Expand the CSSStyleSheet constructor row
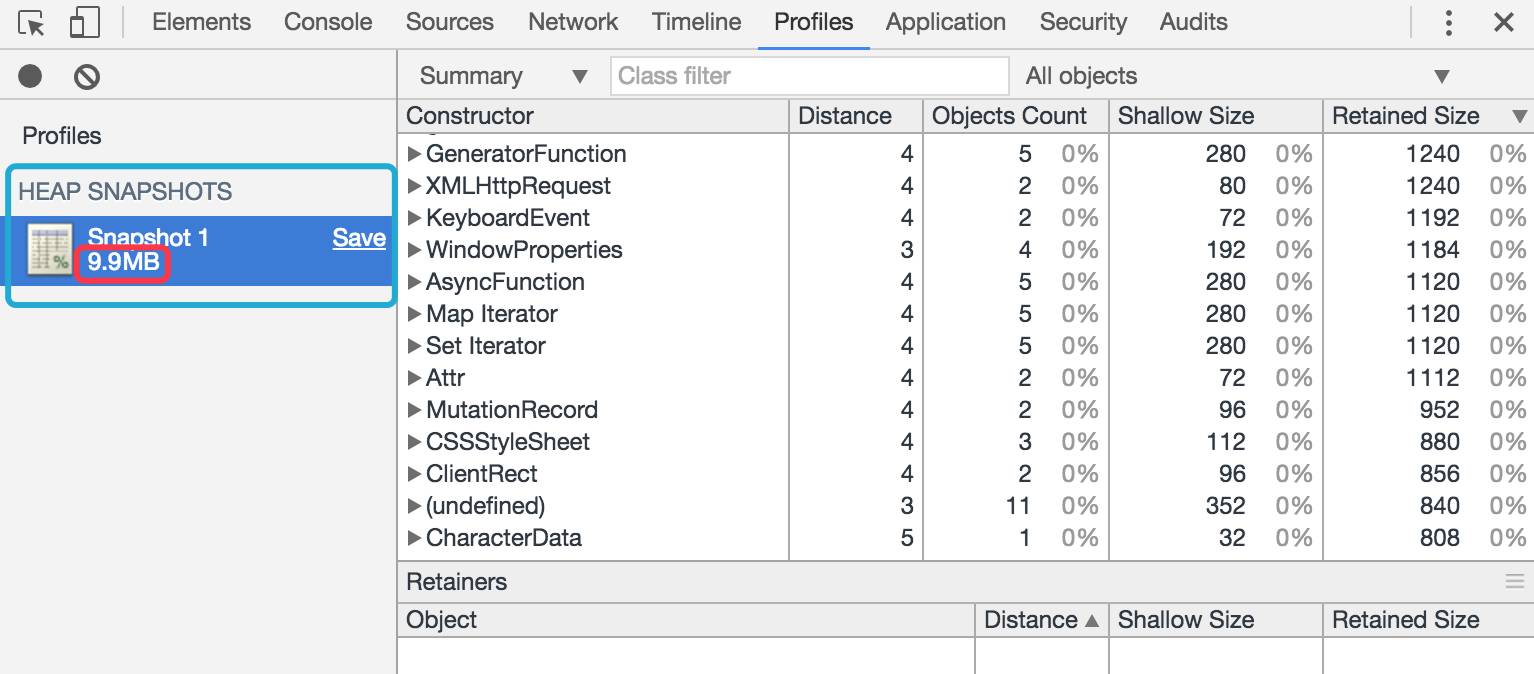The height and width of the screenshot is (674, 1534). (415, 442)
